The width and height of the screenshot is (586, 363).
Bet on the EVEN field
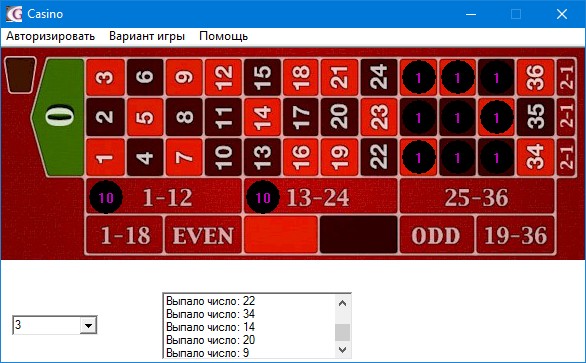coord(203,235)
